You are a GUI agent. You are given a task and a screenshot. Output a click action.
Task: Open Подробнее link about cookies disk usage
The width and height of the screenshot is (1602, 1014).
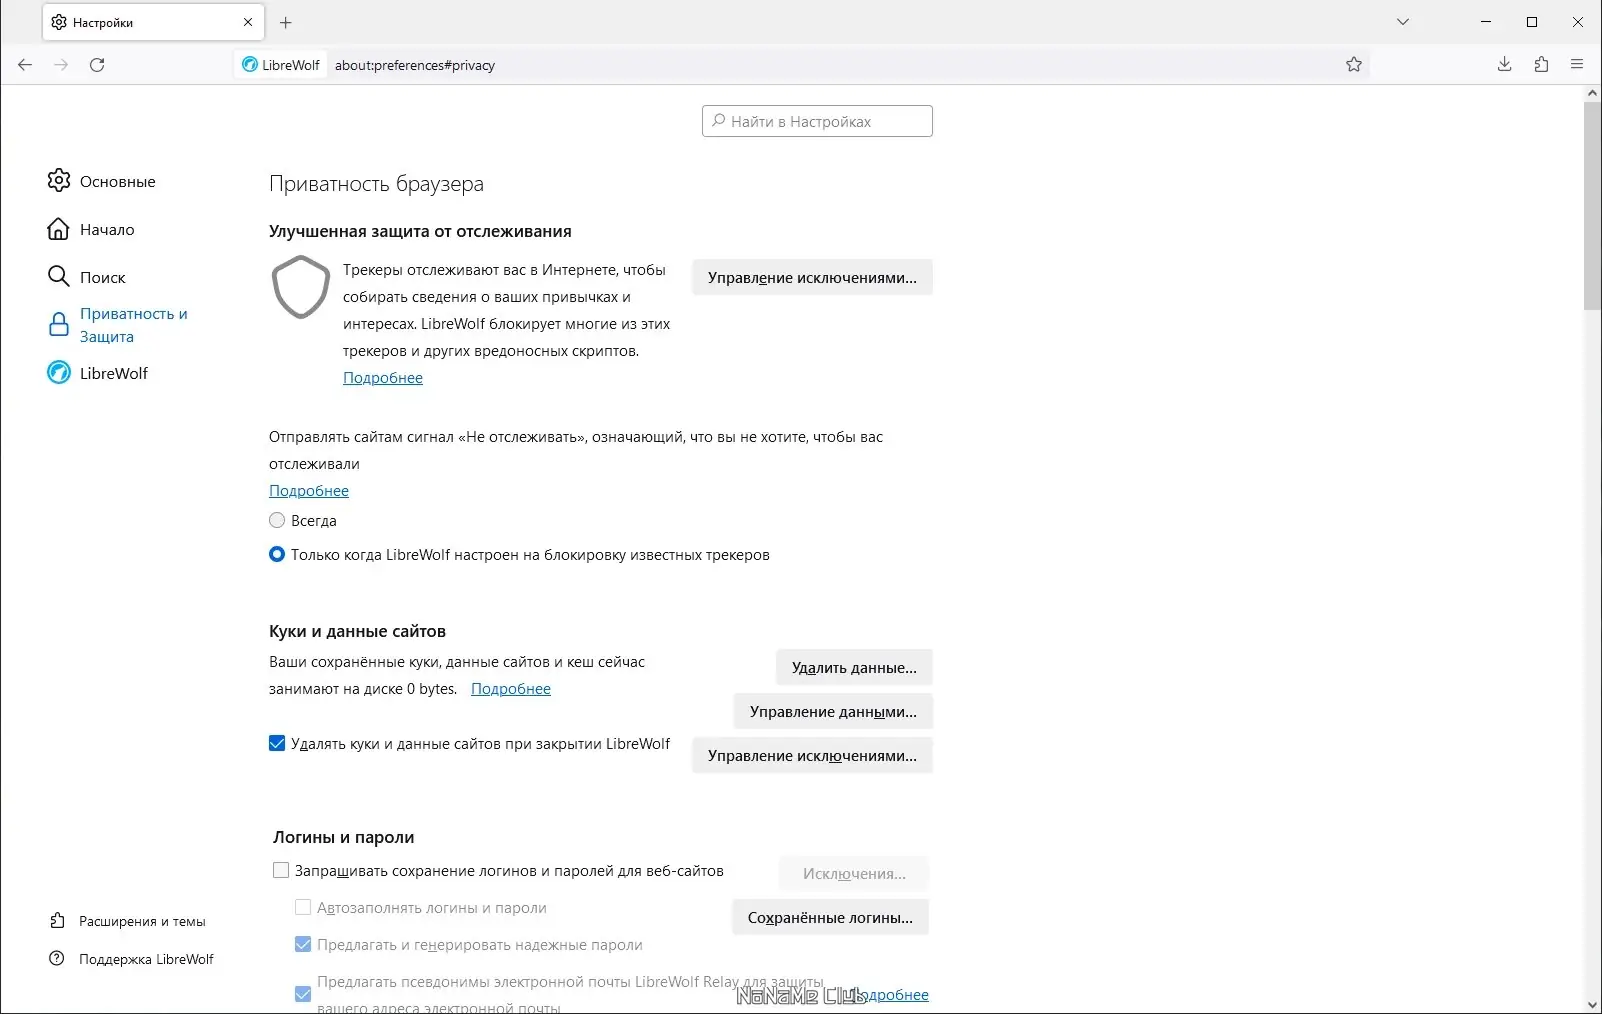[511, 689]
